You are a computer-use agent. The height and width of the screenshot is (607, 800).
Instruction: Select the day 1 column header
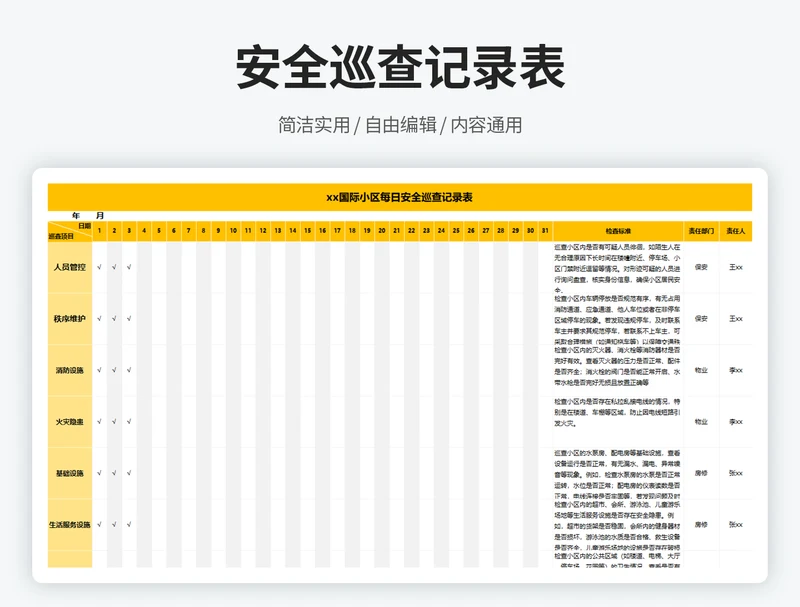pyautogui.click(x=99, y=231)
